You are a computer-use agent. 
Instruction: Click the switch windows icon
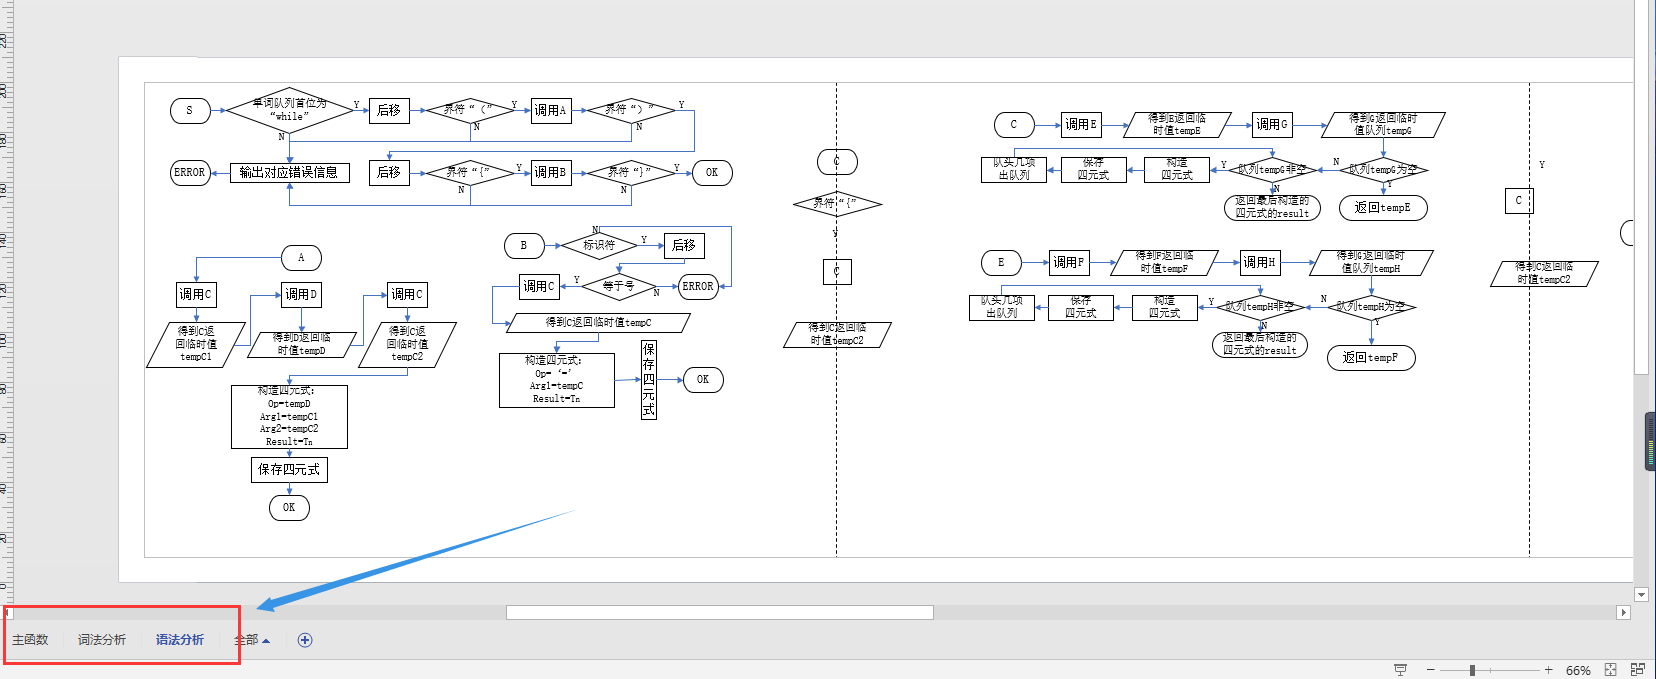point(1637,670)
